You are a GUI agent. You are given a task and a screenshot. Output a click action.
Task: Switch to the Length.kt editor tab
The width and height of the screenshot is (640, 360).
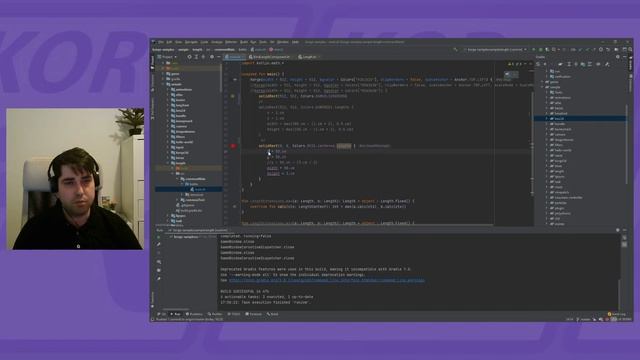[x=309, y=57]
